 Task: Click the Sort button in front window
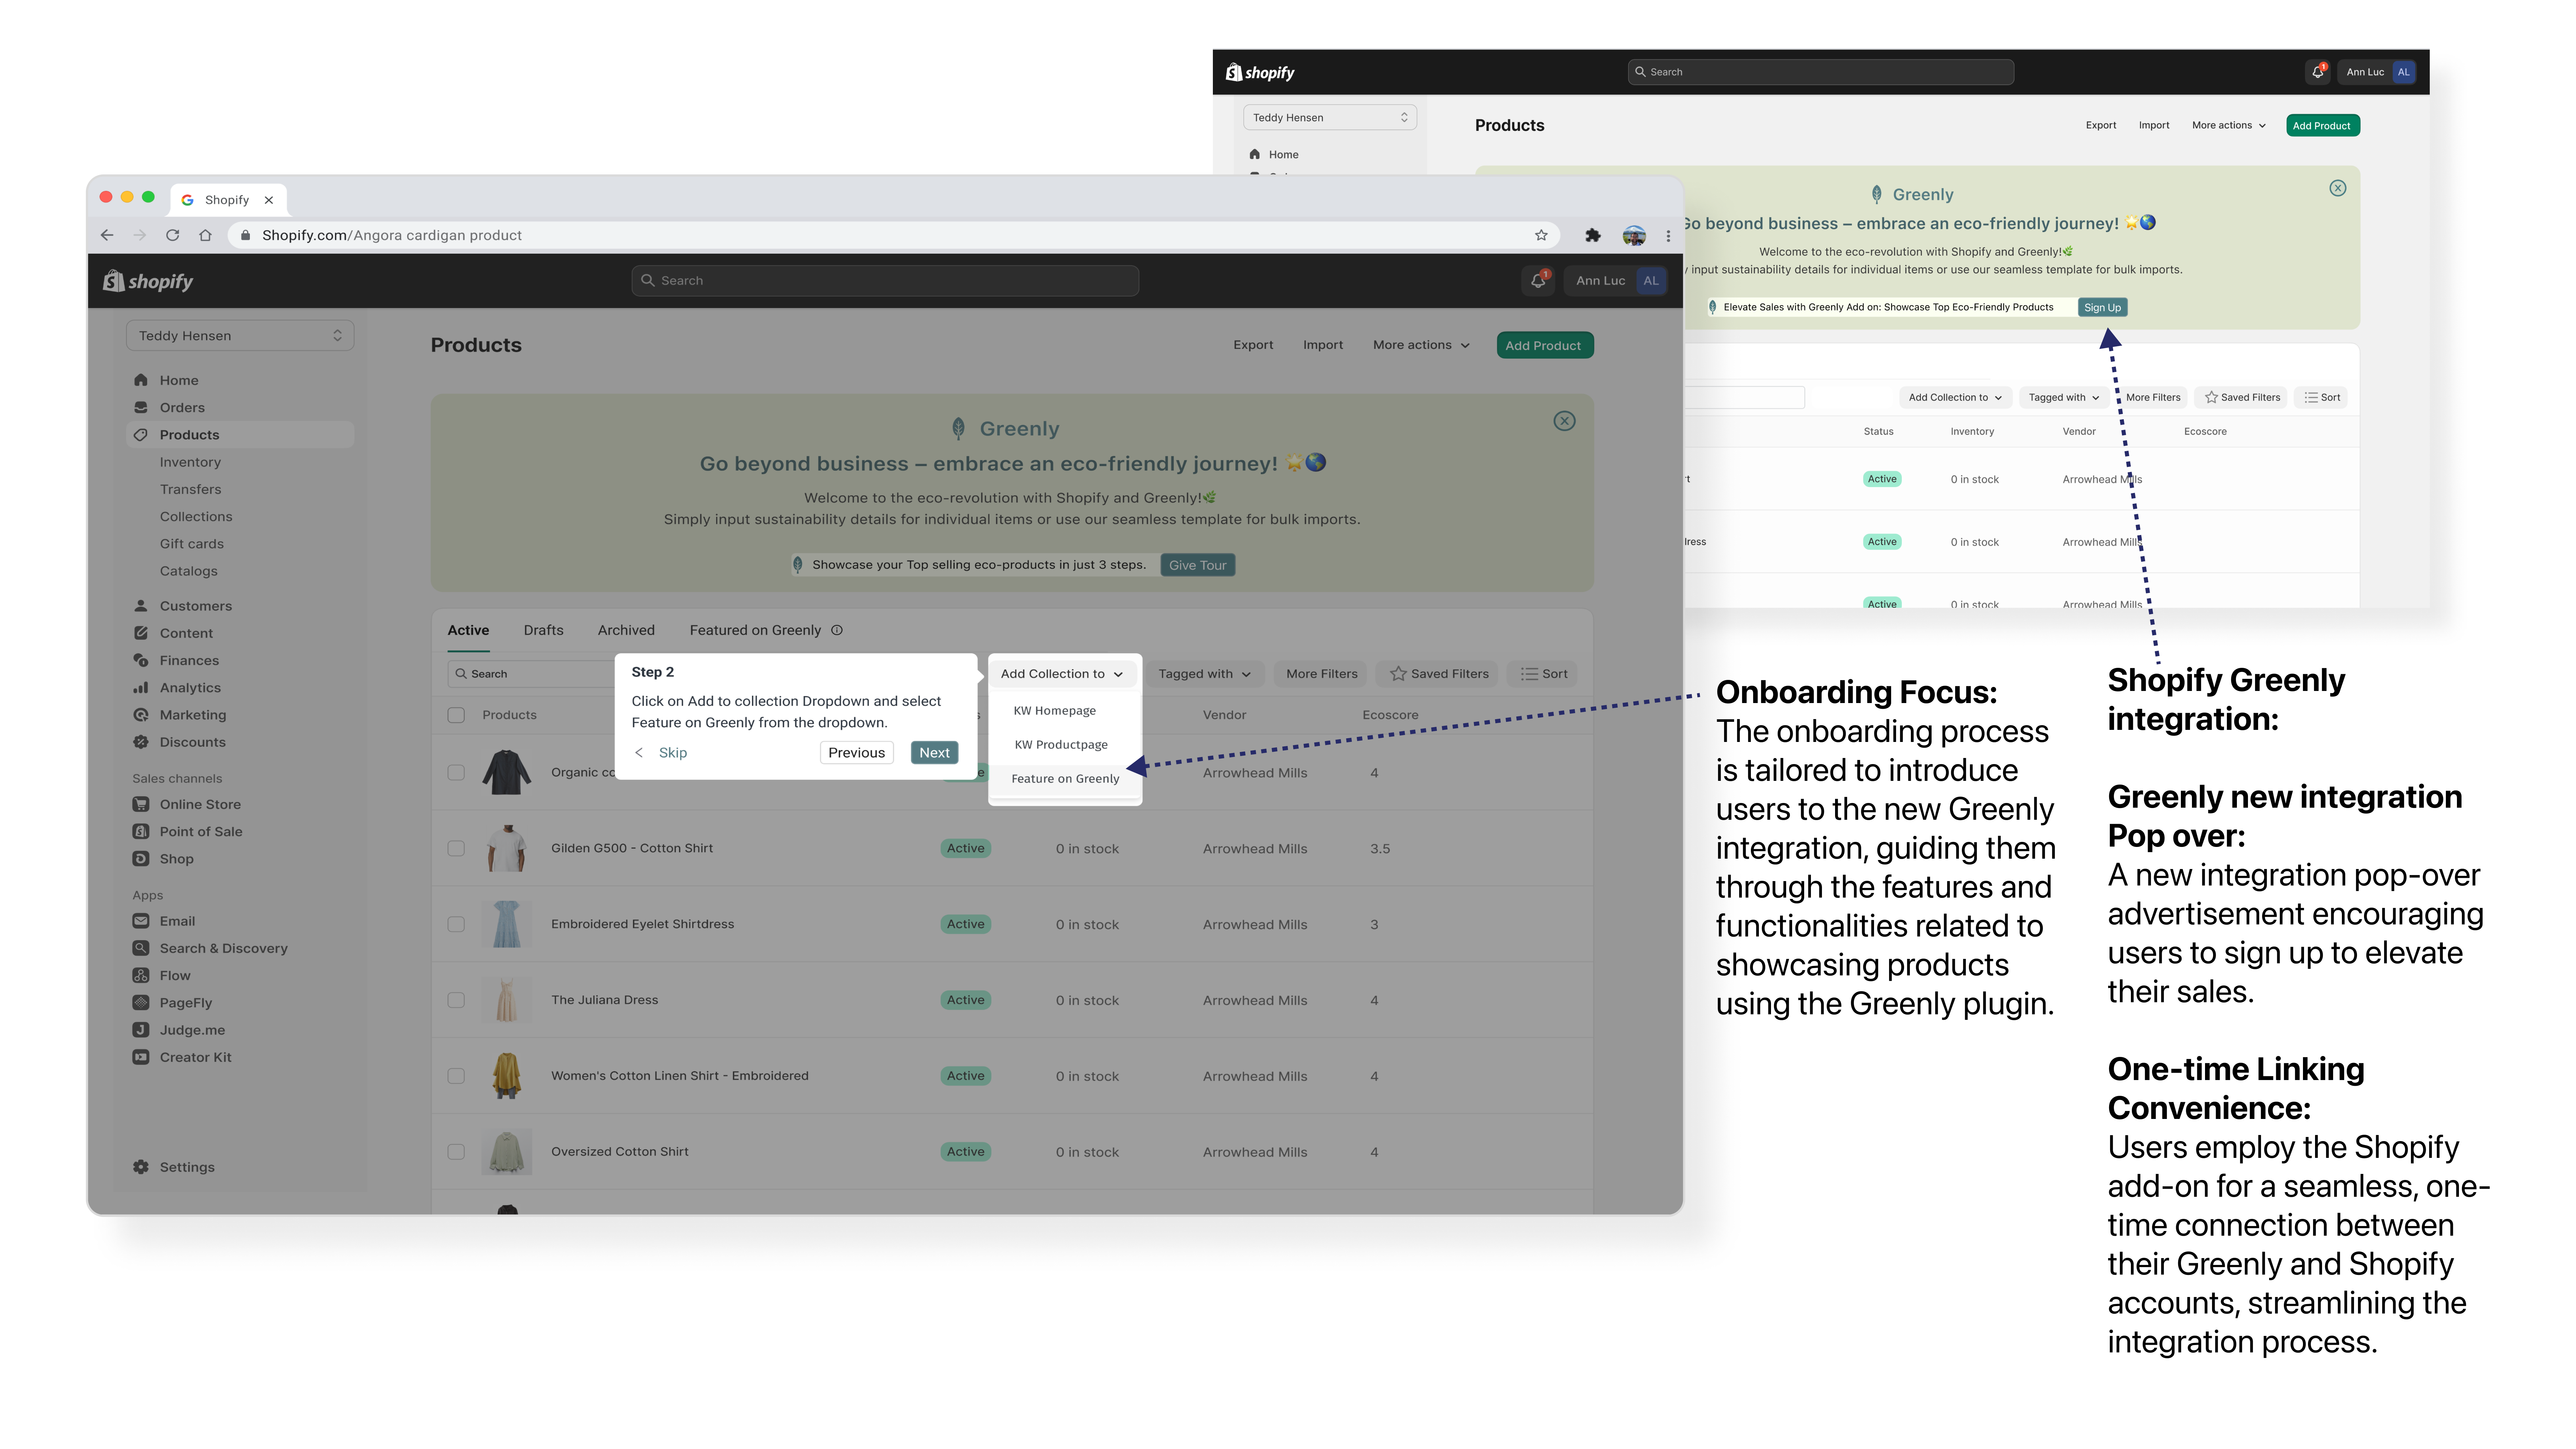pos(1543,674)
